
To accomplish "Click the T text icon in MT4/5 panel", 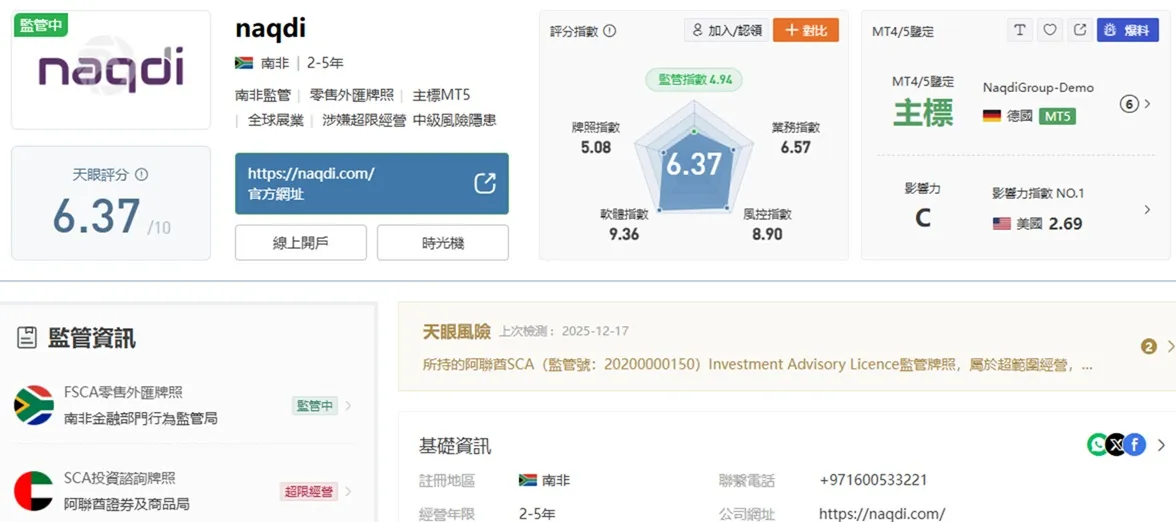I will [1019, 30].
